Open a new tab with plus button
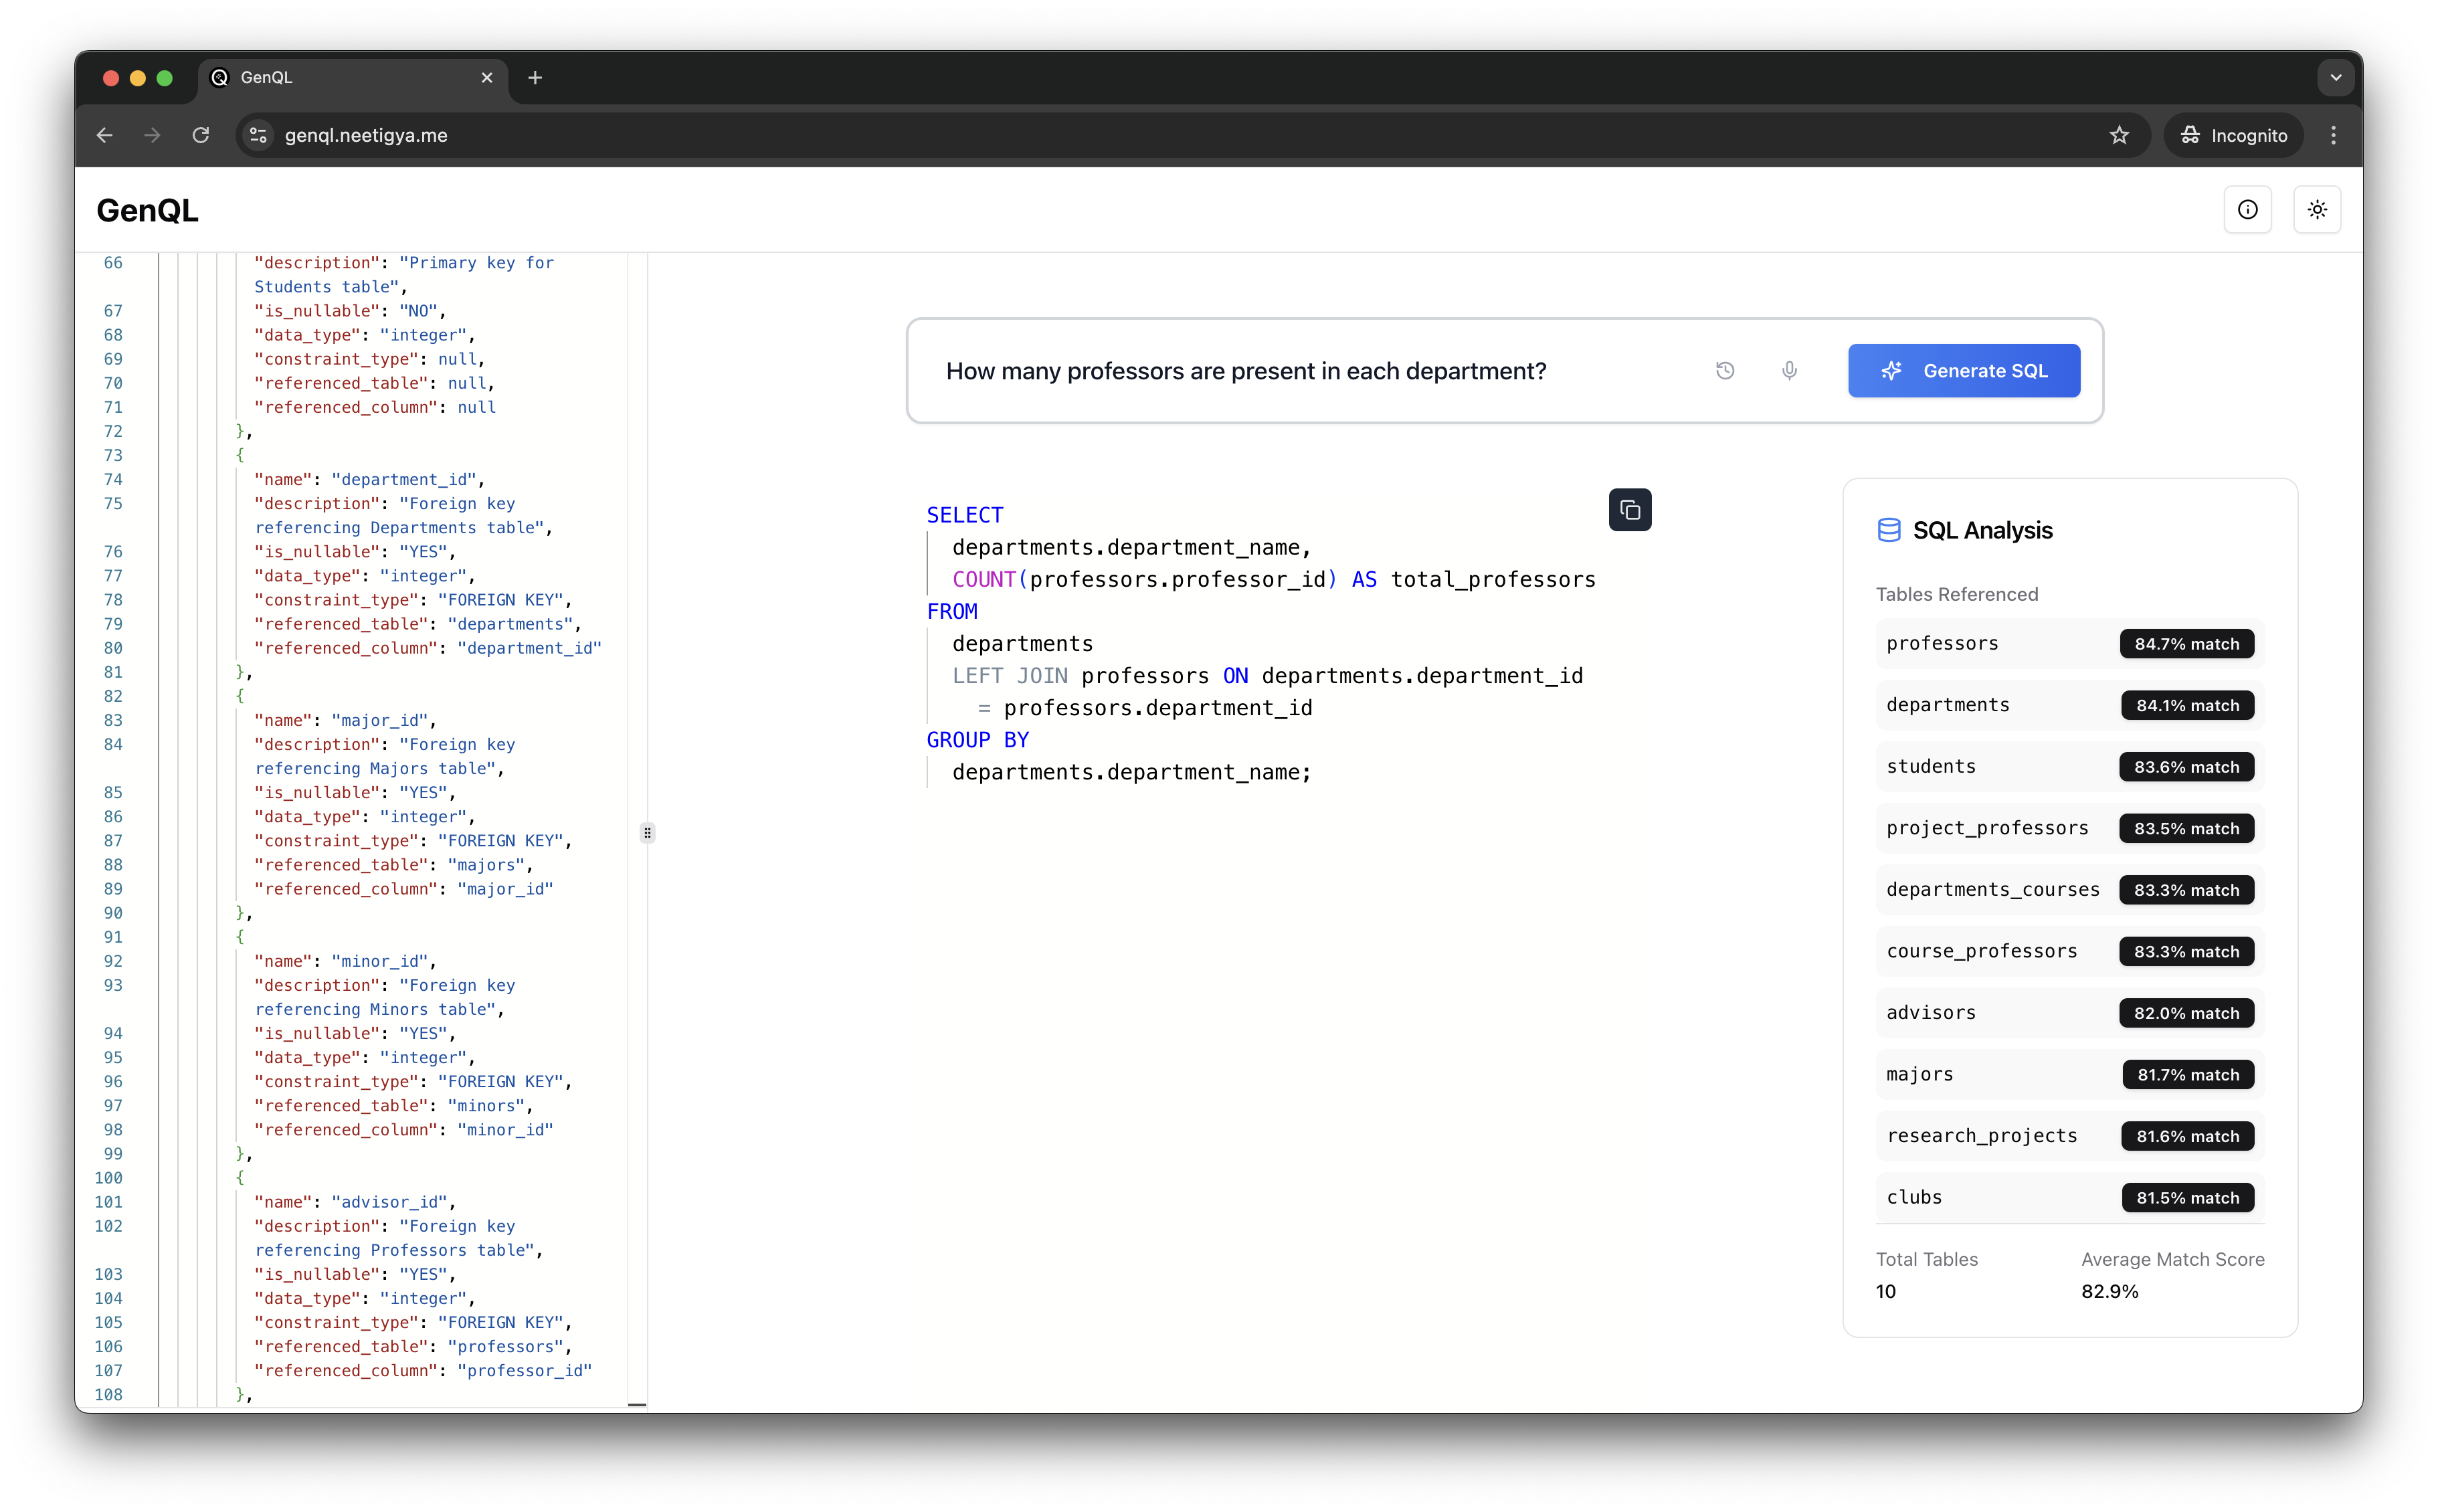This screenshot has height=1512, width=2438. tap(535, 78)
